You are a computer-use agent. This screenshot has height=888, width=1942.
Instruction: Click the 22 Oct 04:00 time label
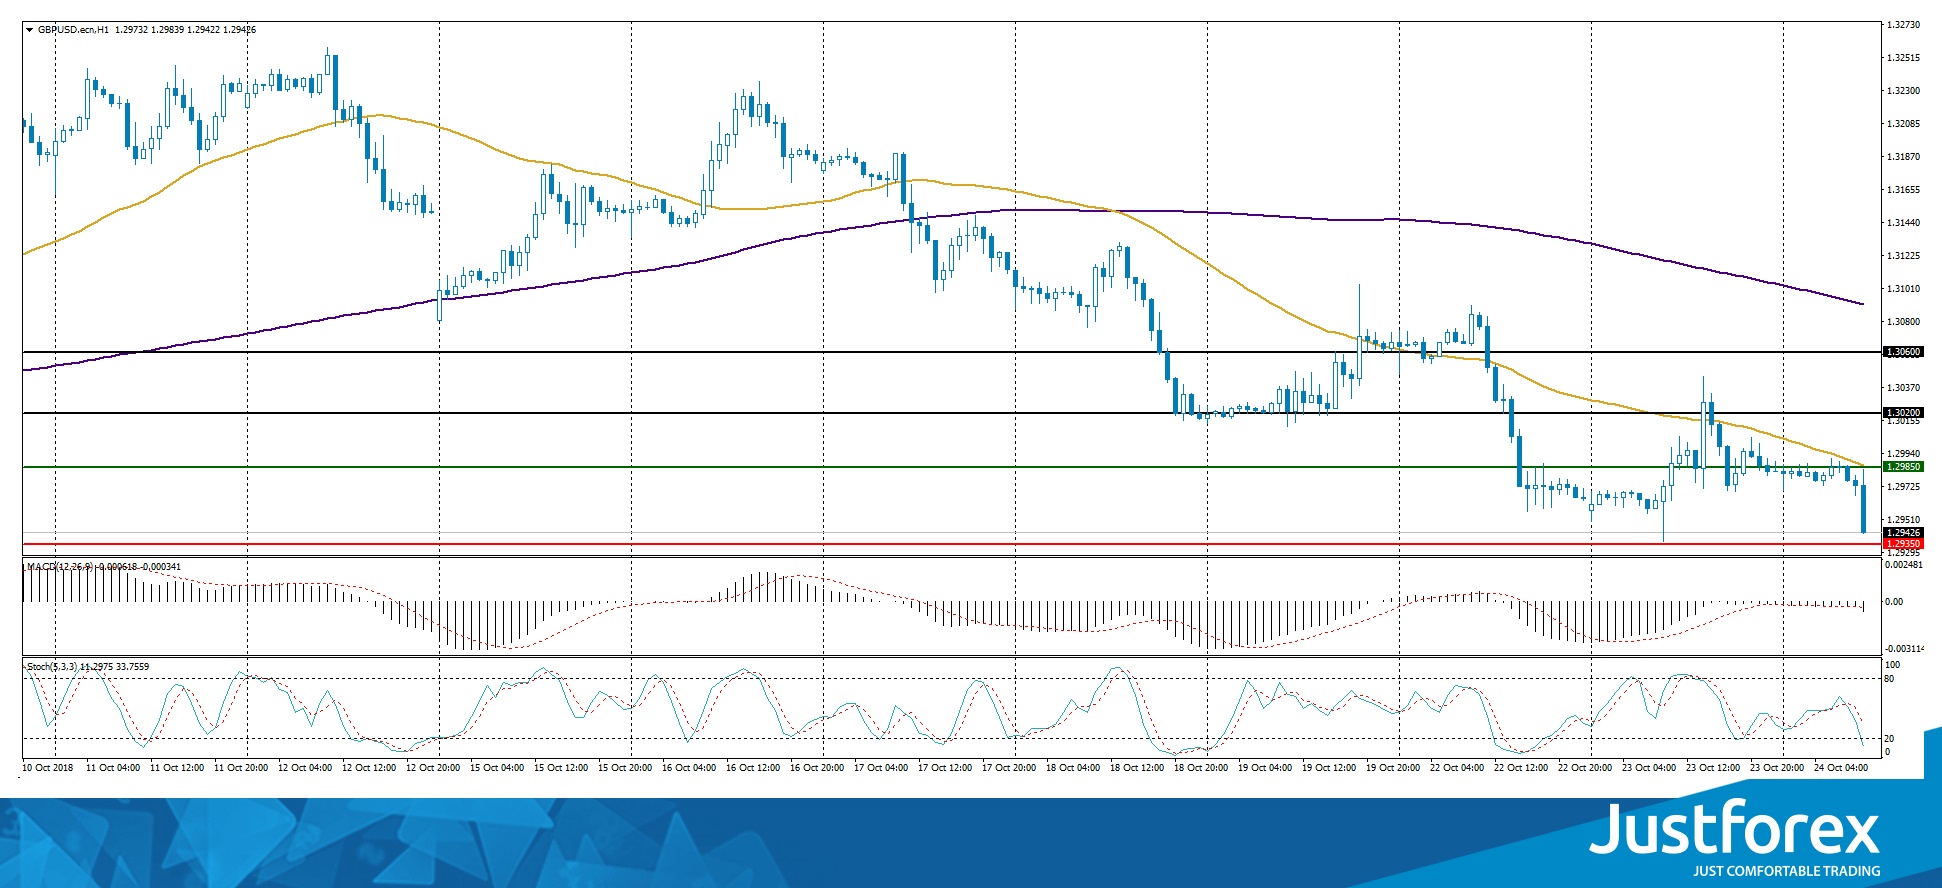pyautogui.click(x=1457, y=768)
